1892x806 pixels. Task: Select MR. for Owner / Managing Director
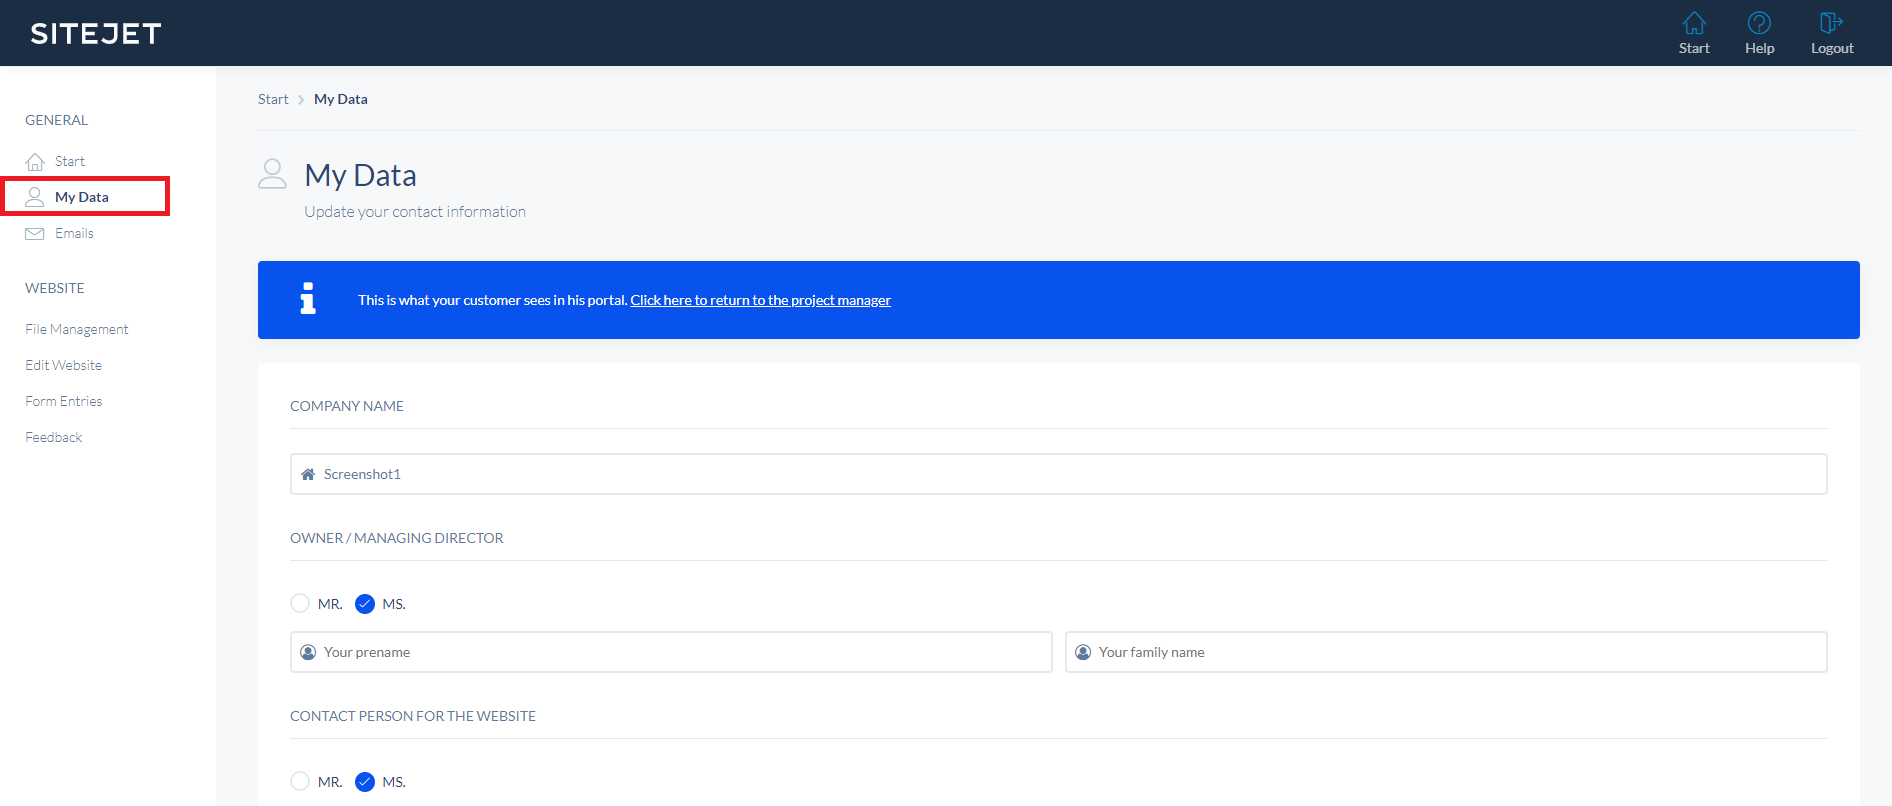pyautogui.click(x=300, y=603)
